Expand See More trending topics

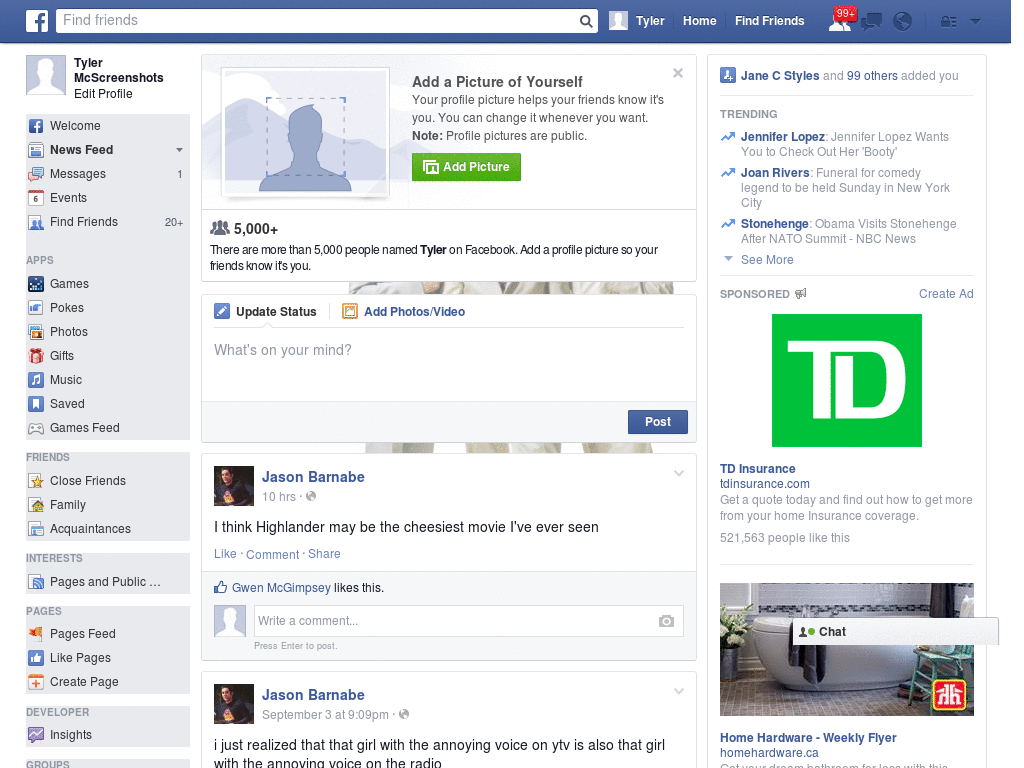click(767, 260)
